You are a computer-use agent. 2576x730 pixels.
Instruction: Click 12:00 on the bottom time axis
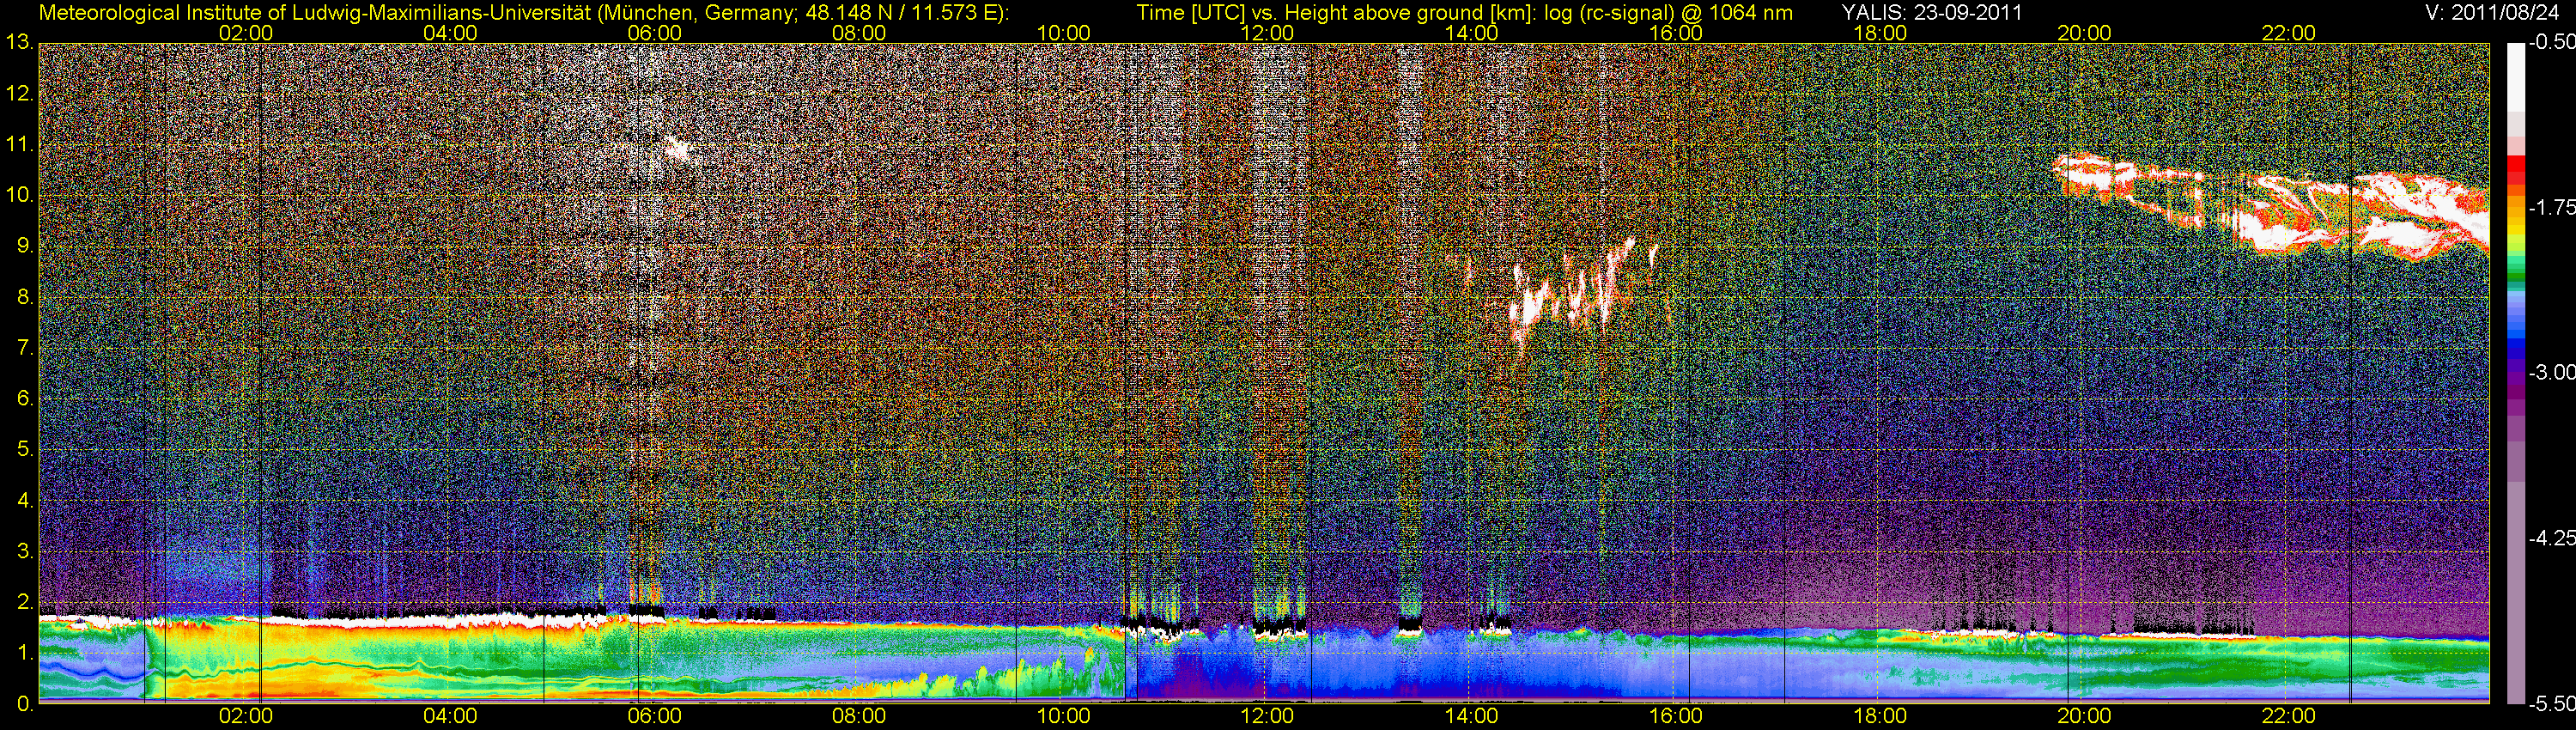click(1267, 716)
